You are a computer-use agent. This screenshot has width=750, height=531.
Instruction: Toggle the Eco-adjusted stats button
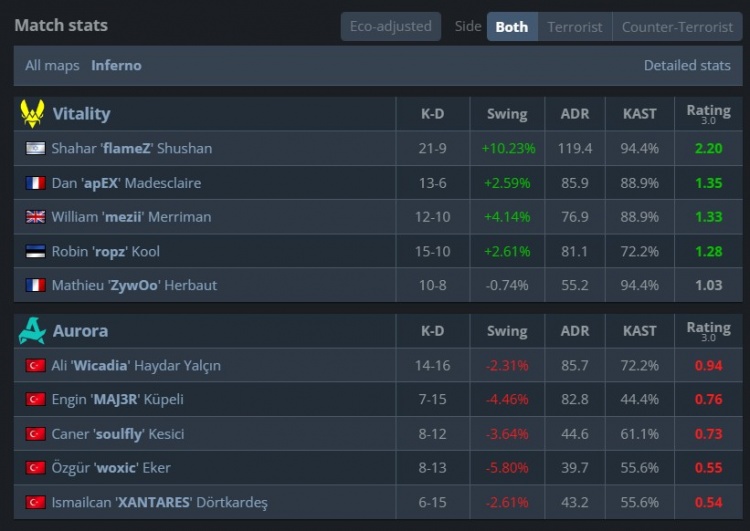click(x=390, y=27)
